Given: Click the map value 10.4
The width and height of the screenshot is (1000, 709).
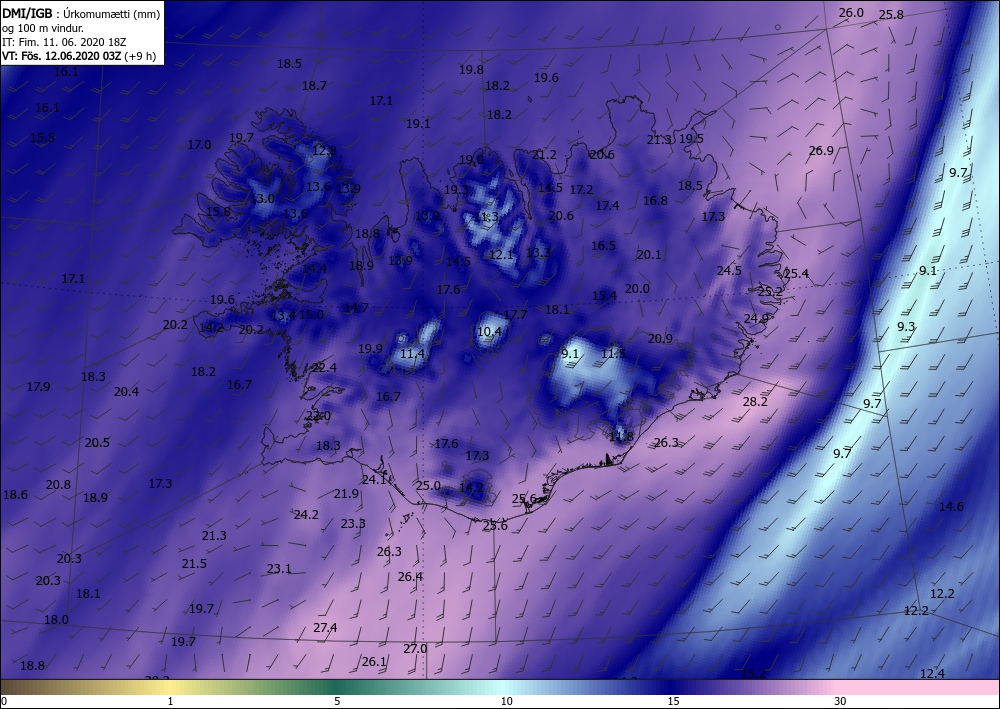Looking at the screenshot, I should tap(489, 332).
